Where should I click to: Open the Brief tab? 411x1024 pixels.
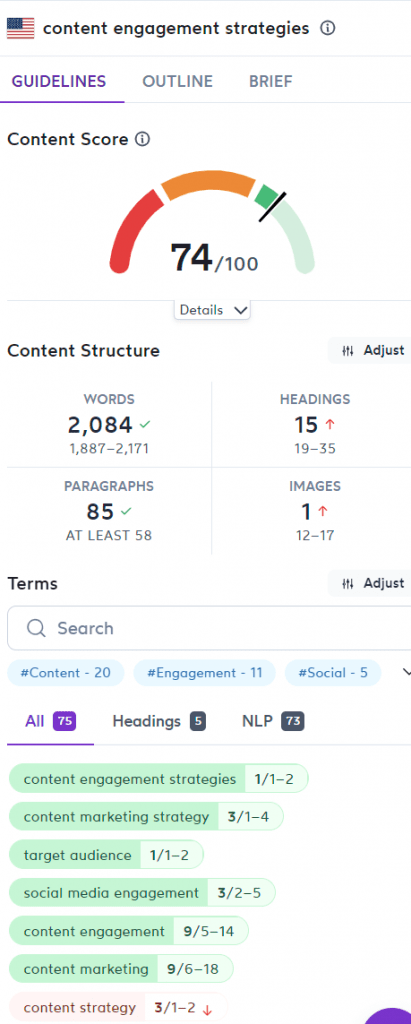[271, 82]
